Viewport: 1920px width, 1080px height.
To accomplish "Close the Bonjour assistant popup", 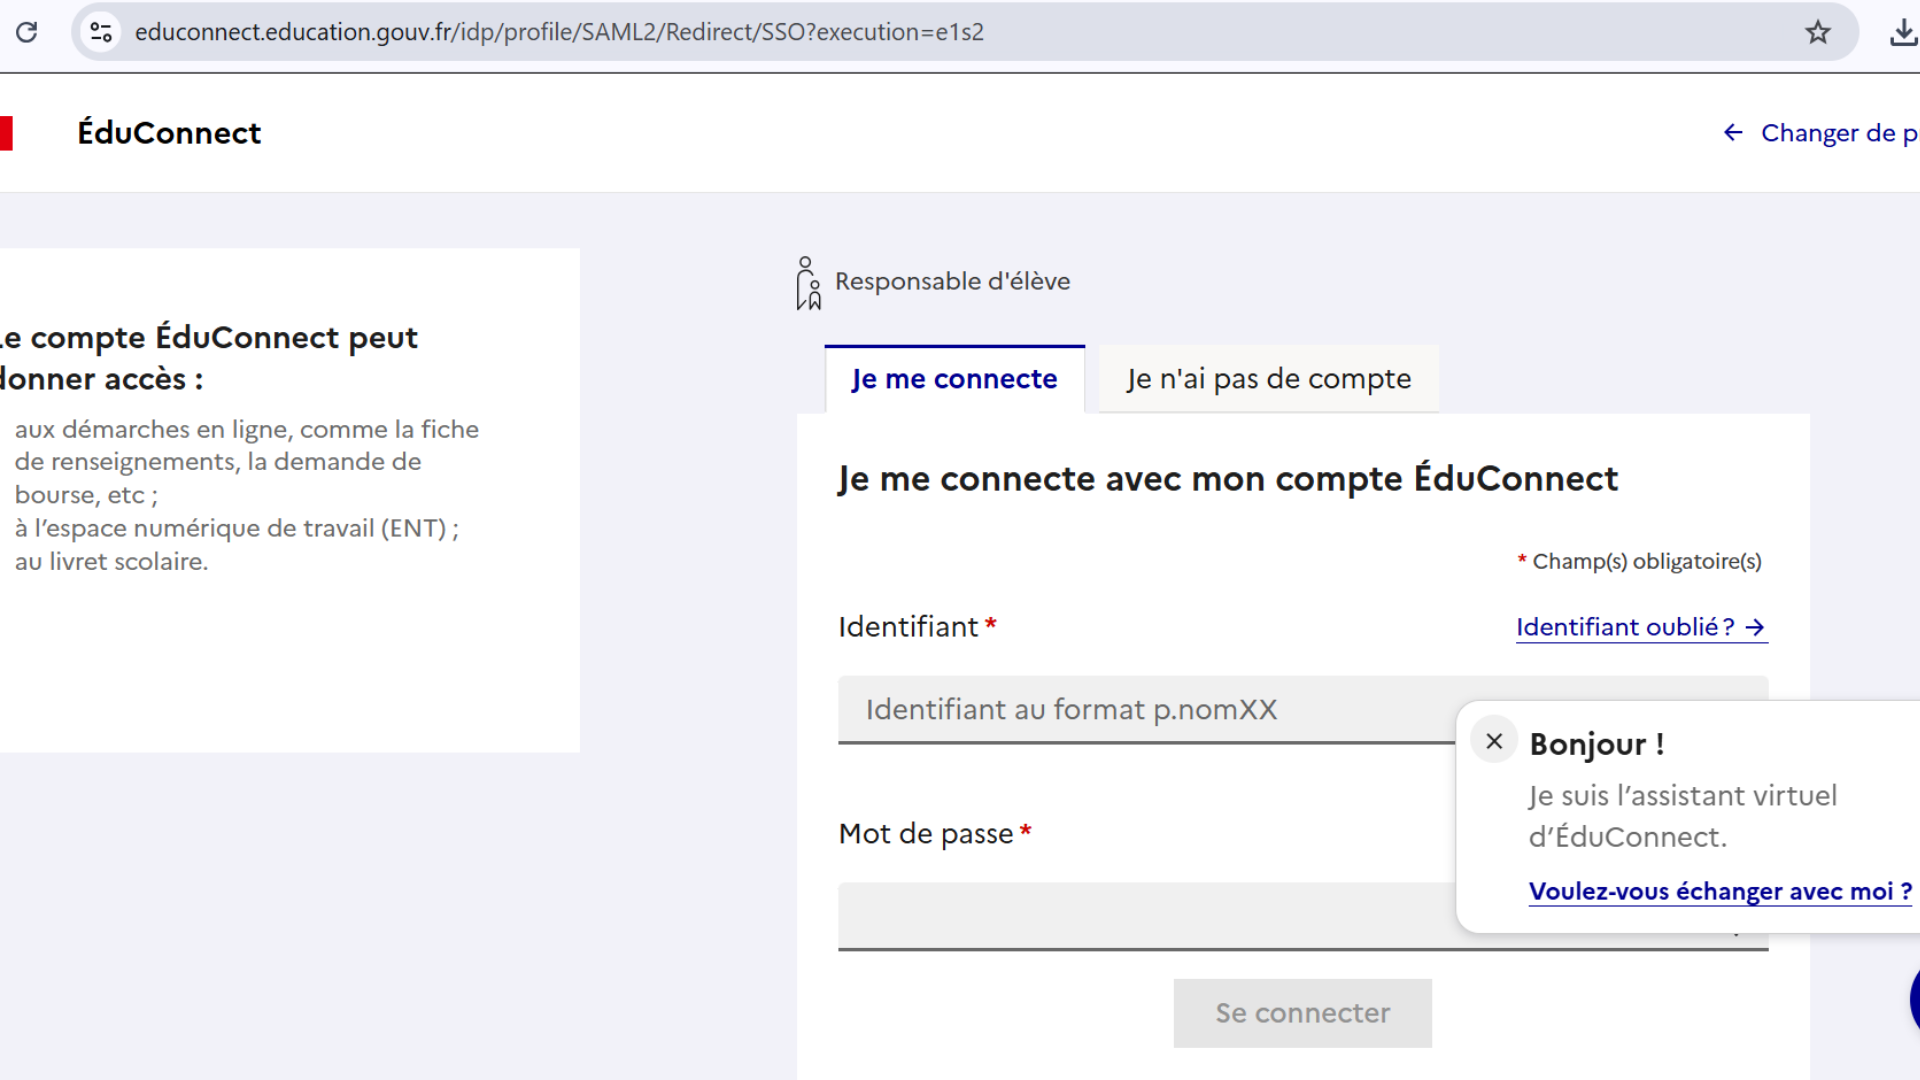I will pyautogui.click(x=1494, y=741).
